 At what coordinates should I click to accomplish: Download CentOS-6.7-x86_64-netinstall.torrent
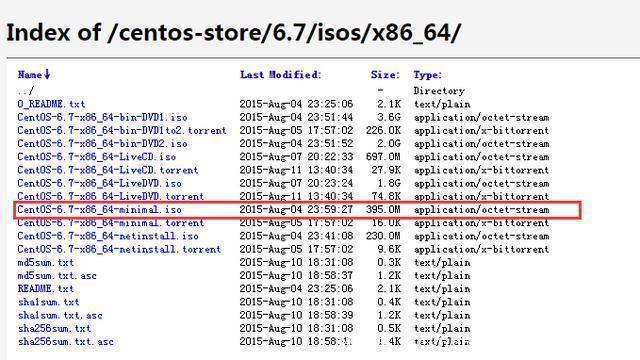pyautogui.click(x=119, y=249)
